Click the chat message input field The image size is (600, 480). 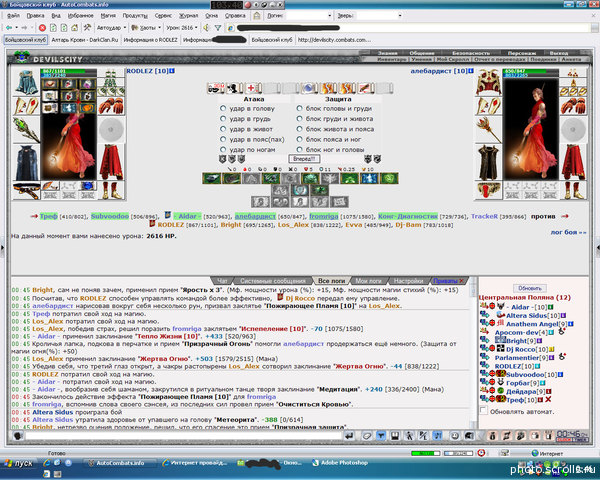tap(183, 436)
